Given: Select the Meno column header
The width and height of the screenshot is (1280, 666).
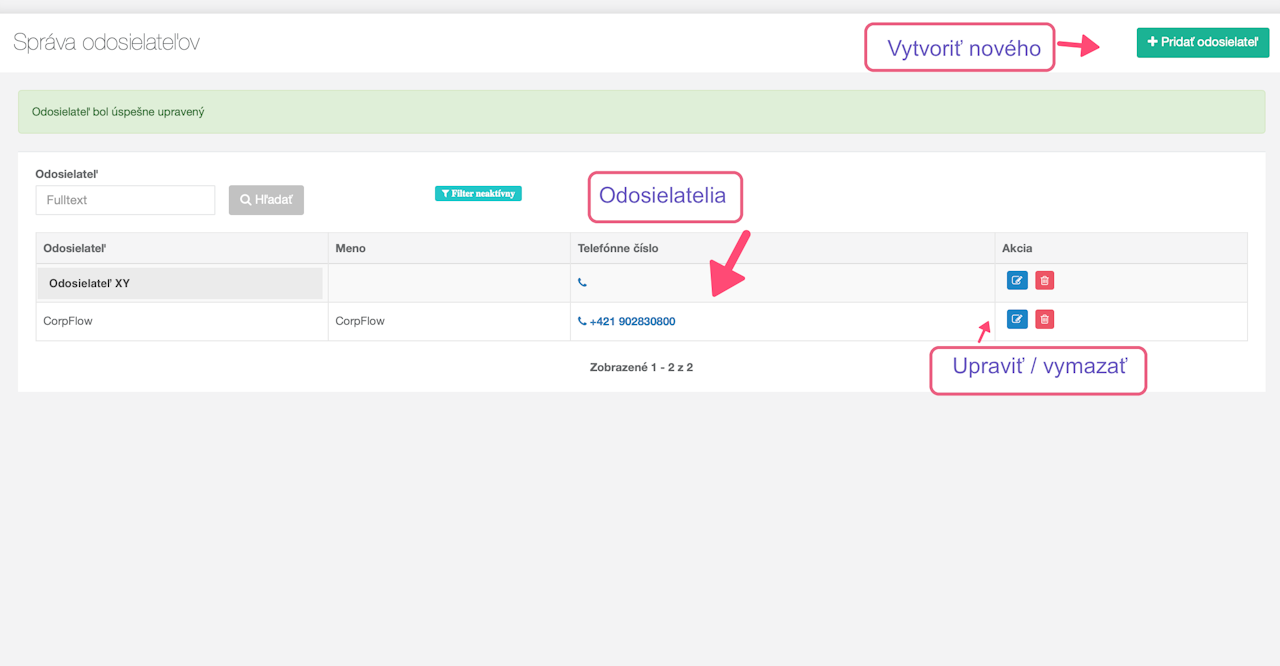Looking at the screenshot, I should click(350, 248).
